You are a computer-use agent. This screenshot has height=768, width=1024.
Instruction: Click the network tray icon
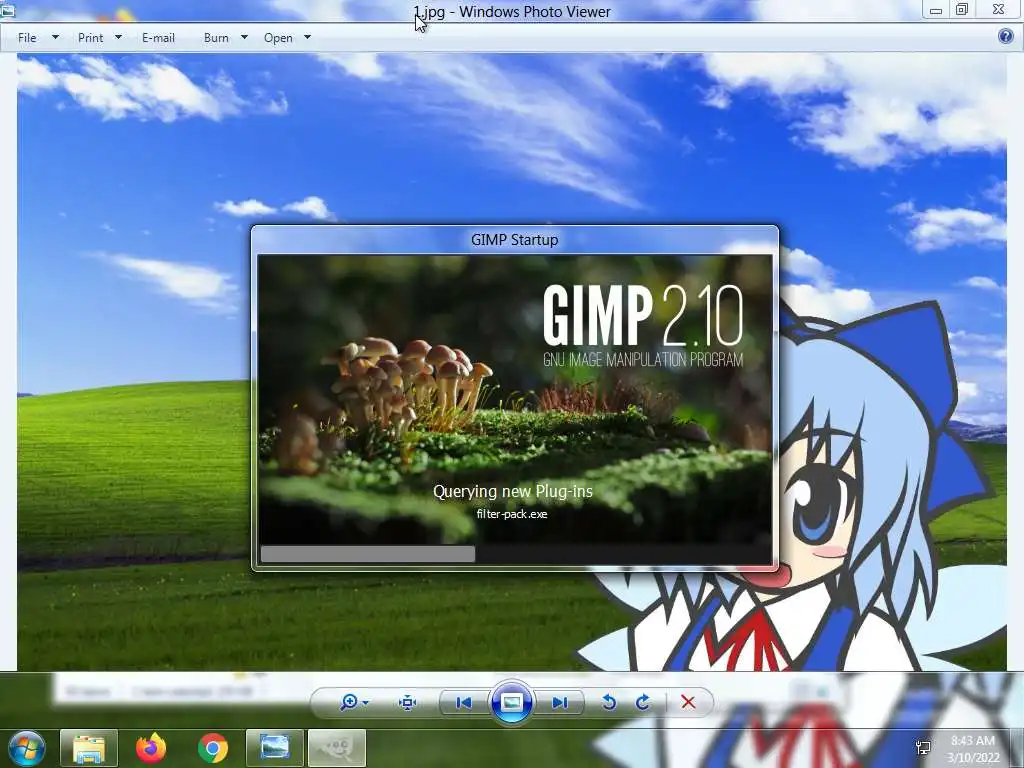pyautogui.click(x=923, y=748)
